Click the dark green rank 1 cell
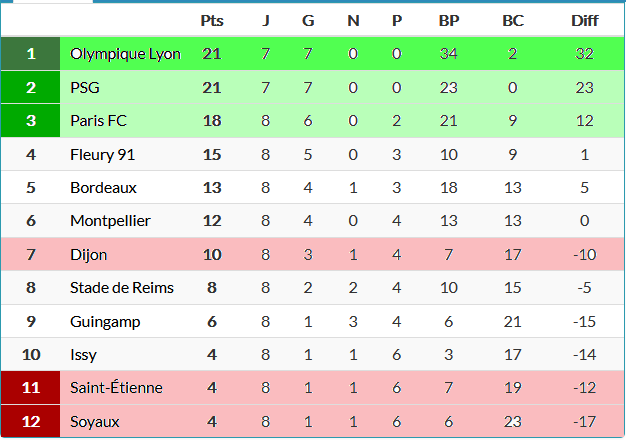 pos(30,54)
